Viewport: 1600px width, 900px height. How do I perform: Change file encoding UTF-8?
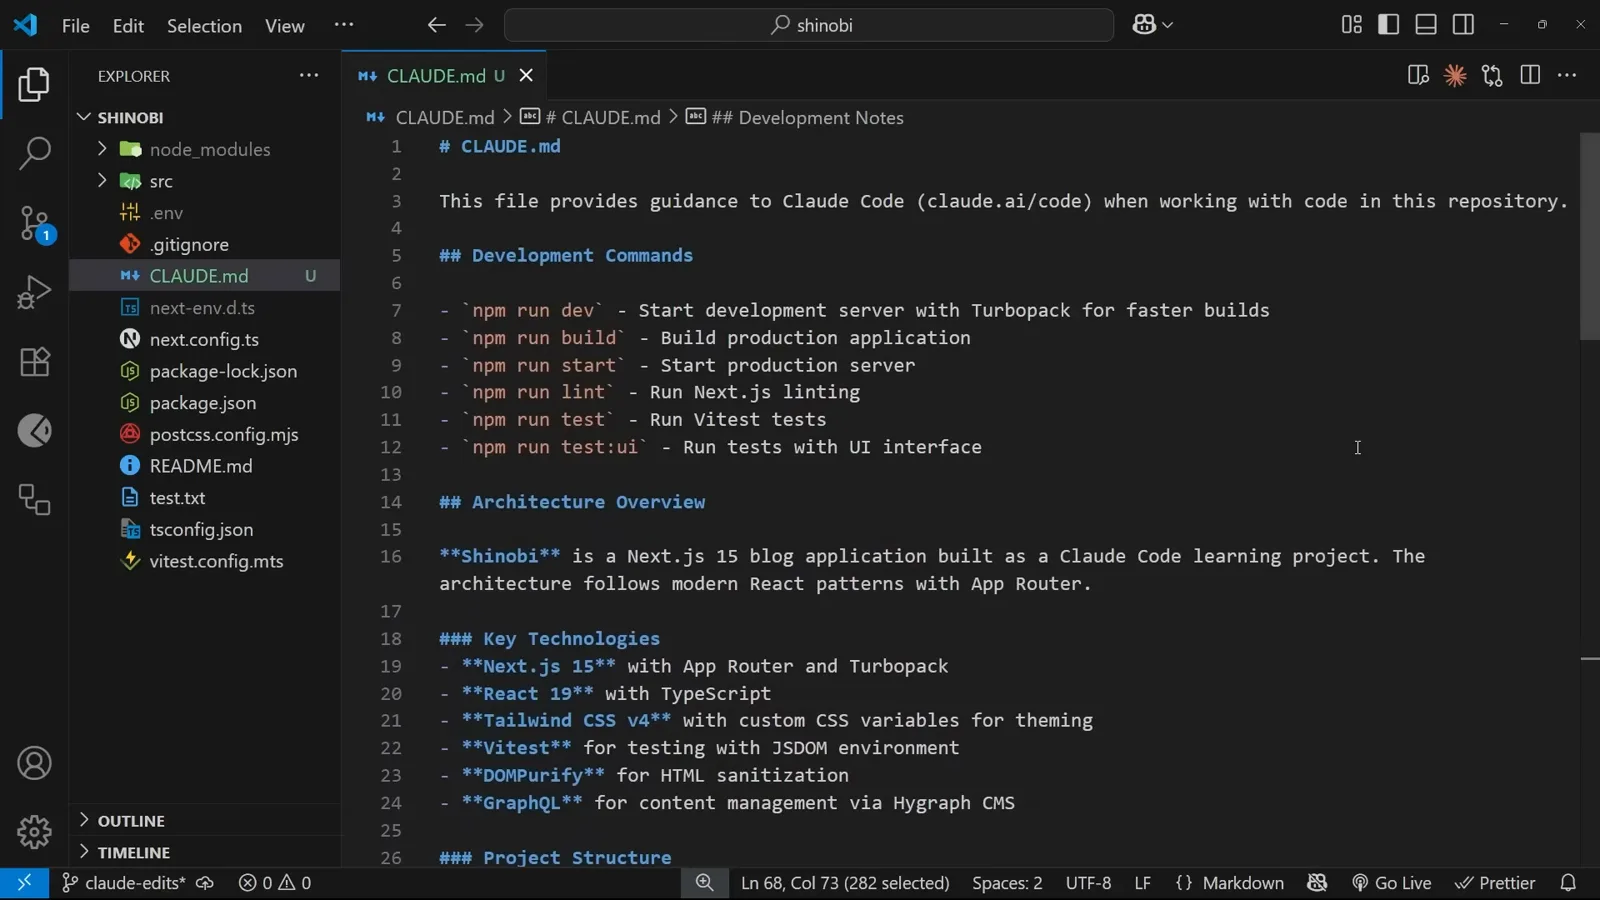pyautogui.click(x=1088, y=883)
